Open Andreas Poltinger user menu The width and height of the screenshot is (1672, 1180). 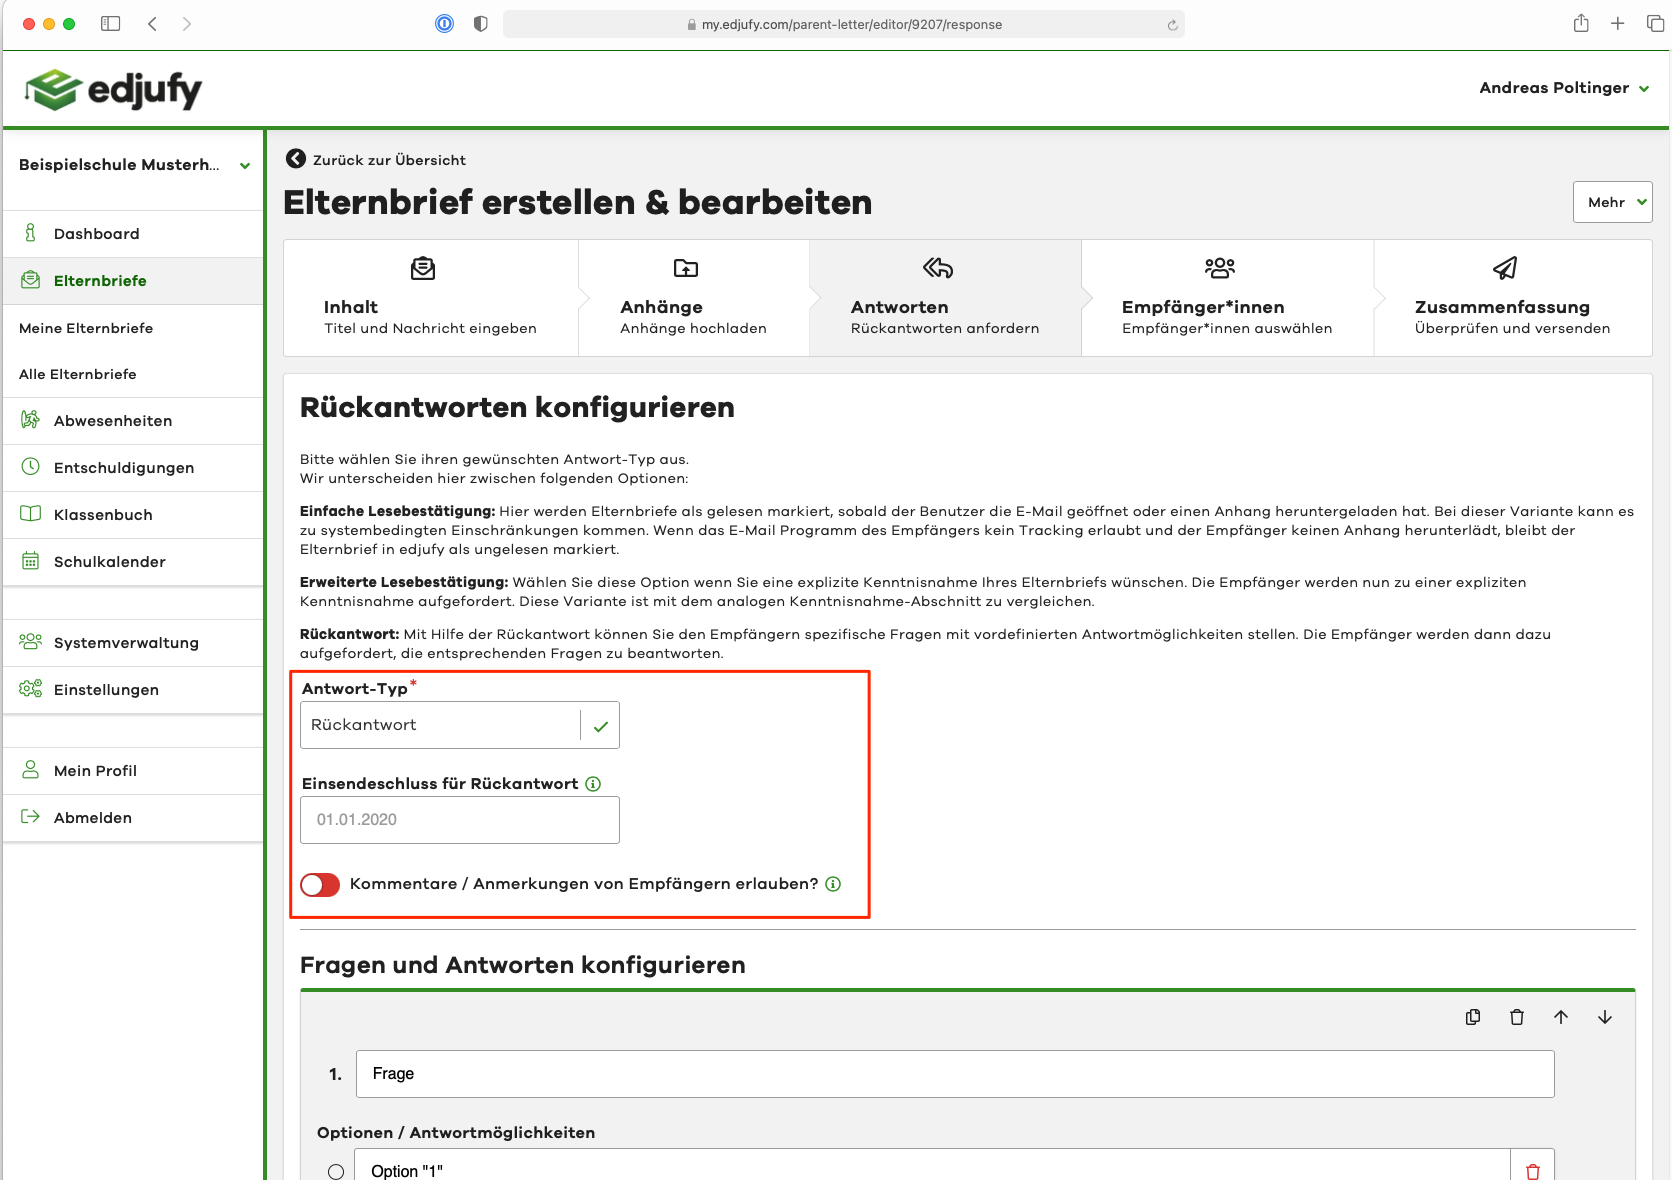pyautogui.click(x=1564, y=88)
